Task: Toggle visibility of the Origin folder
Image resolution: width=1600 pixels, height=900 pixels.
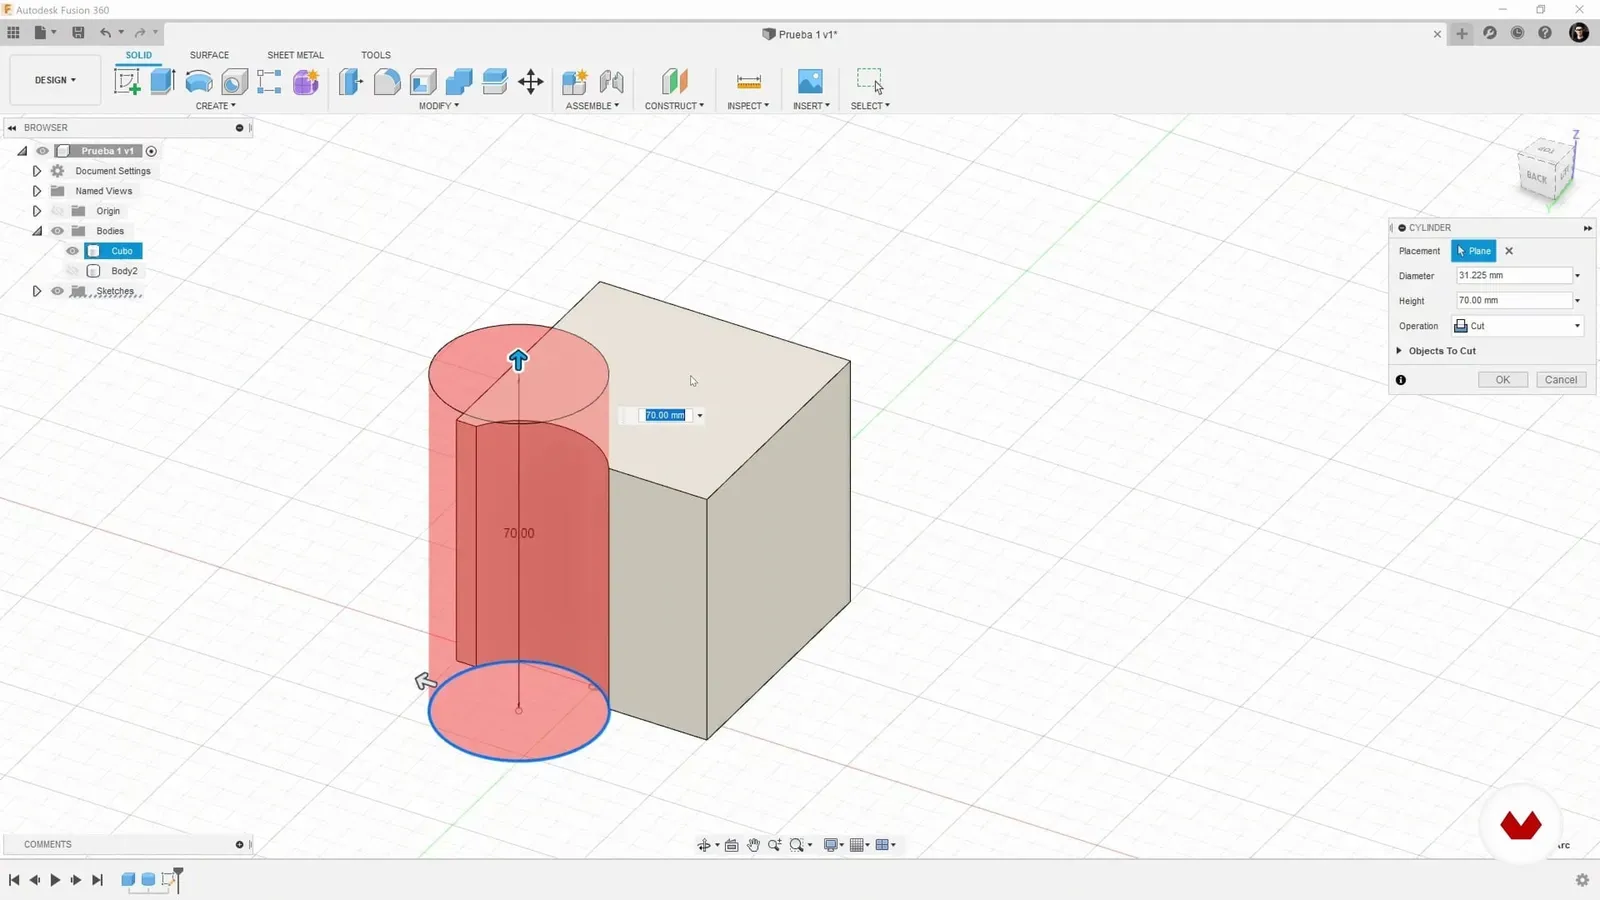Action: point(57,211)
